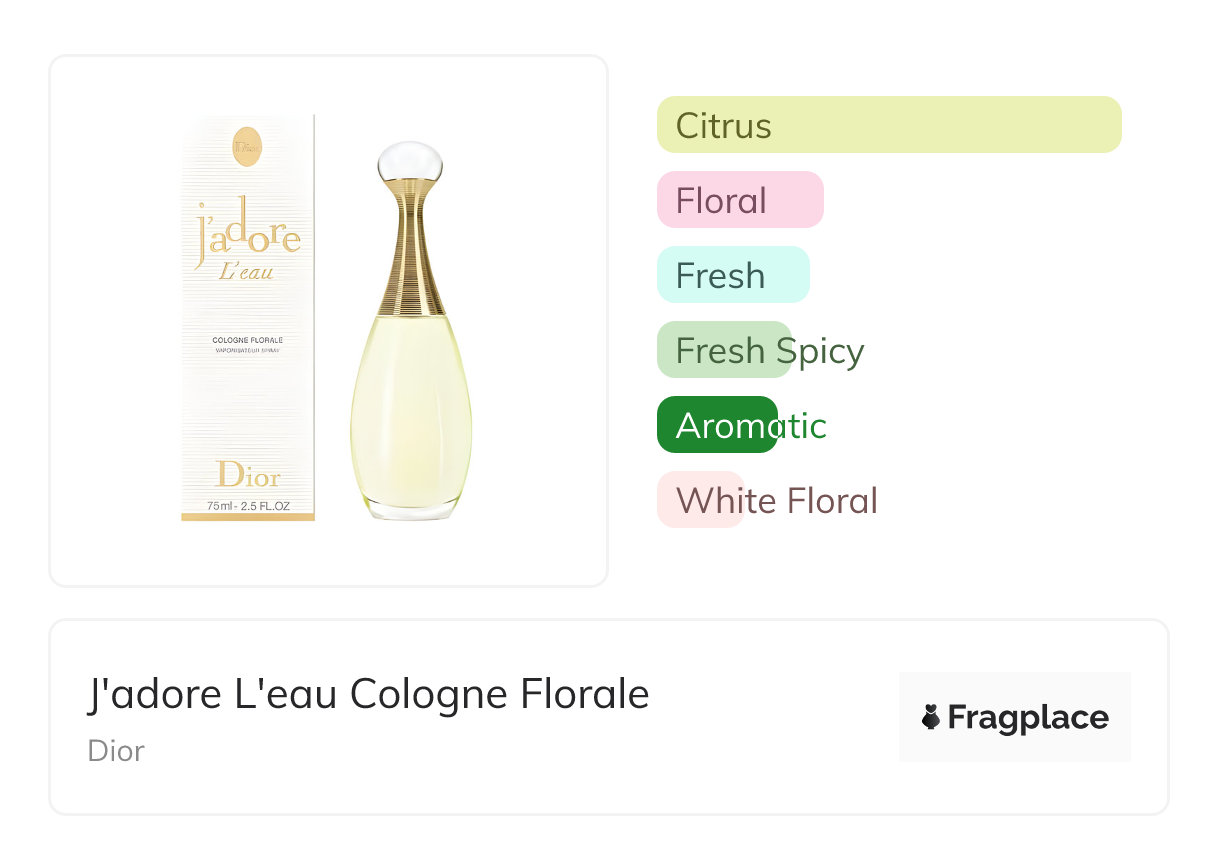Click the Fragplace brand name text
The width and height of the screenshot is (1218, 864).
coord(1028,717)
